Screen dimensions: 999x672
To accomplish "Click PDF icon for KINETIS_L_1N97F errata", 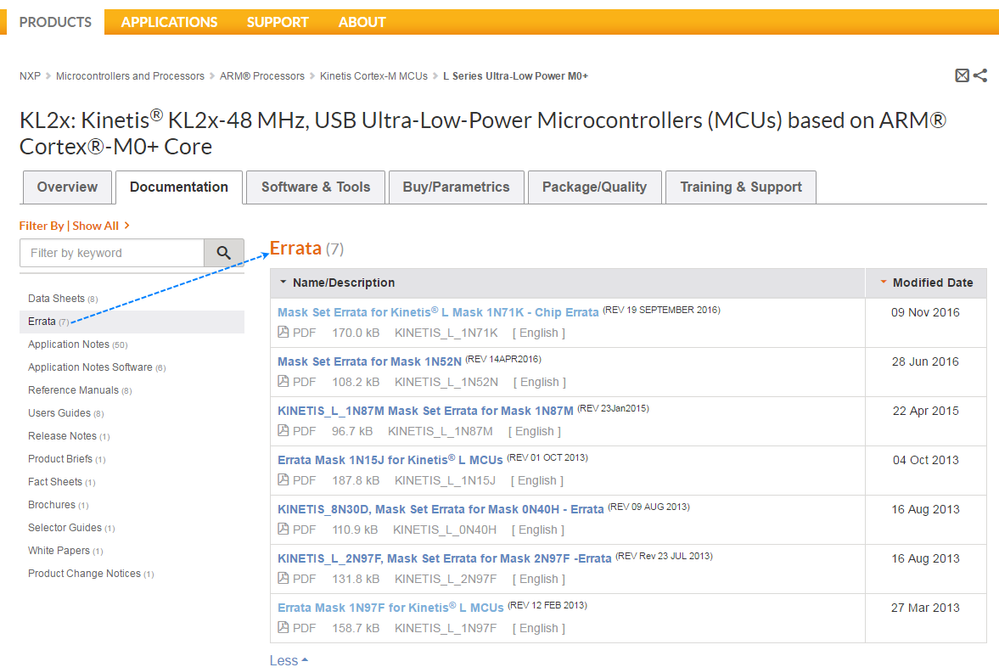I will click(284, 627).
